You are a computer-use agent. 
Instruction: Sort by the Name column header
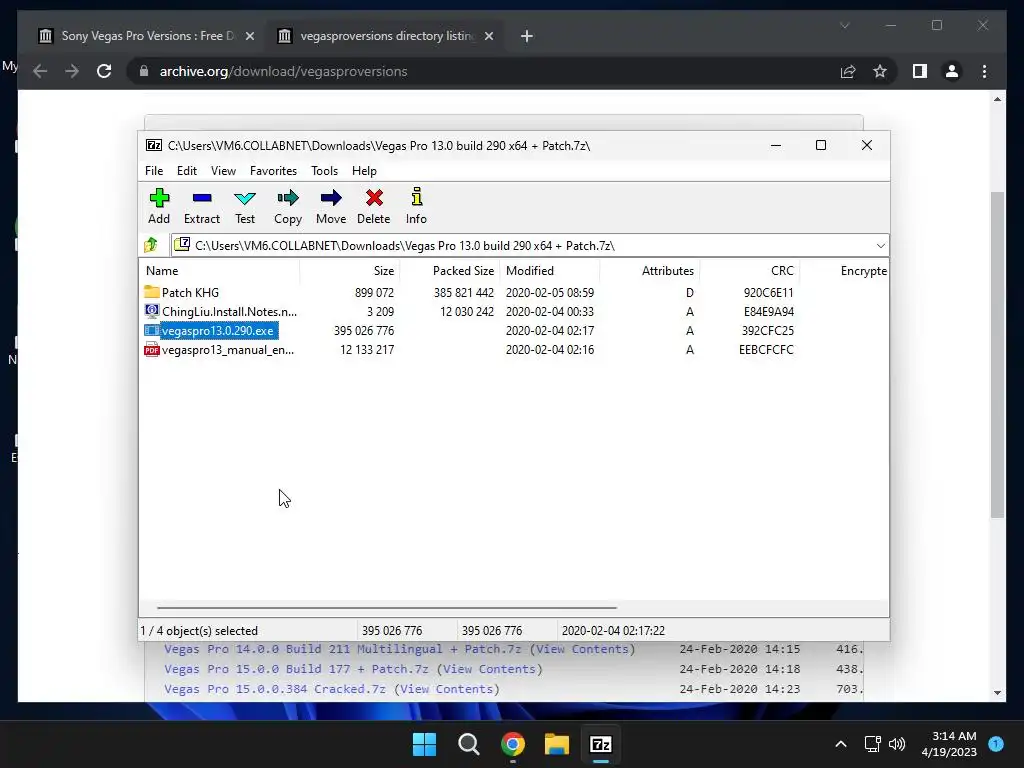point(219,270)
